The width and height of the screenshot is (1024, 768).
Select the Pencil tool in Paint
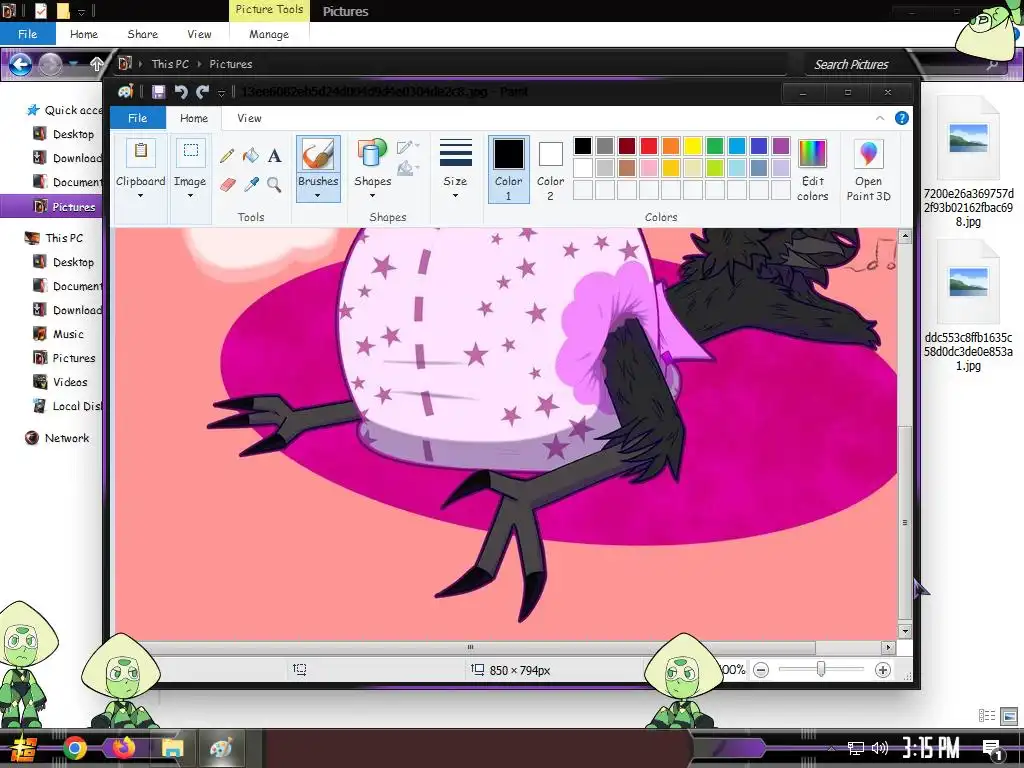tap(227, 155)
